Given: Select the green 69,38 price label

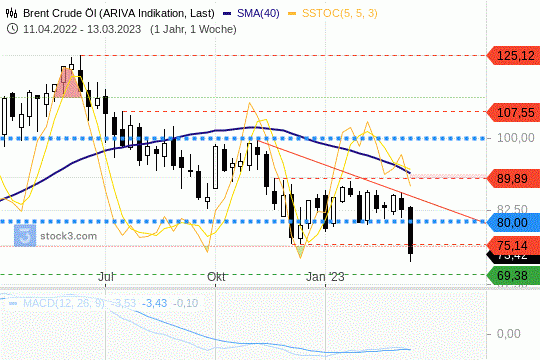Looking at the screenshot, I should 513,275.
